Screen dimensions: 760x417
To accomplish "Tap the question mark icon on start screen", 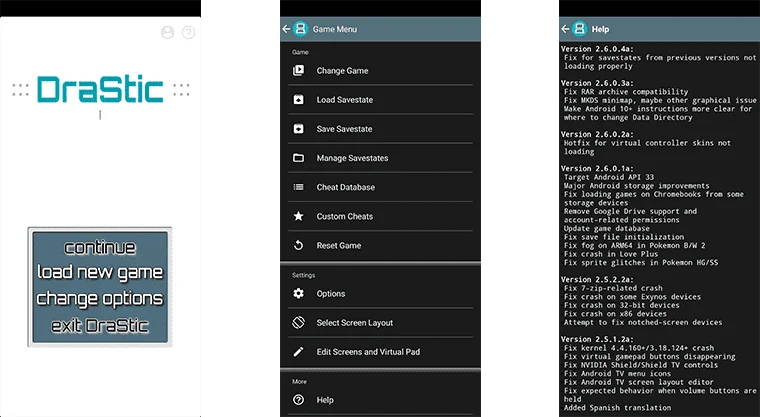I will pos(188,32).
